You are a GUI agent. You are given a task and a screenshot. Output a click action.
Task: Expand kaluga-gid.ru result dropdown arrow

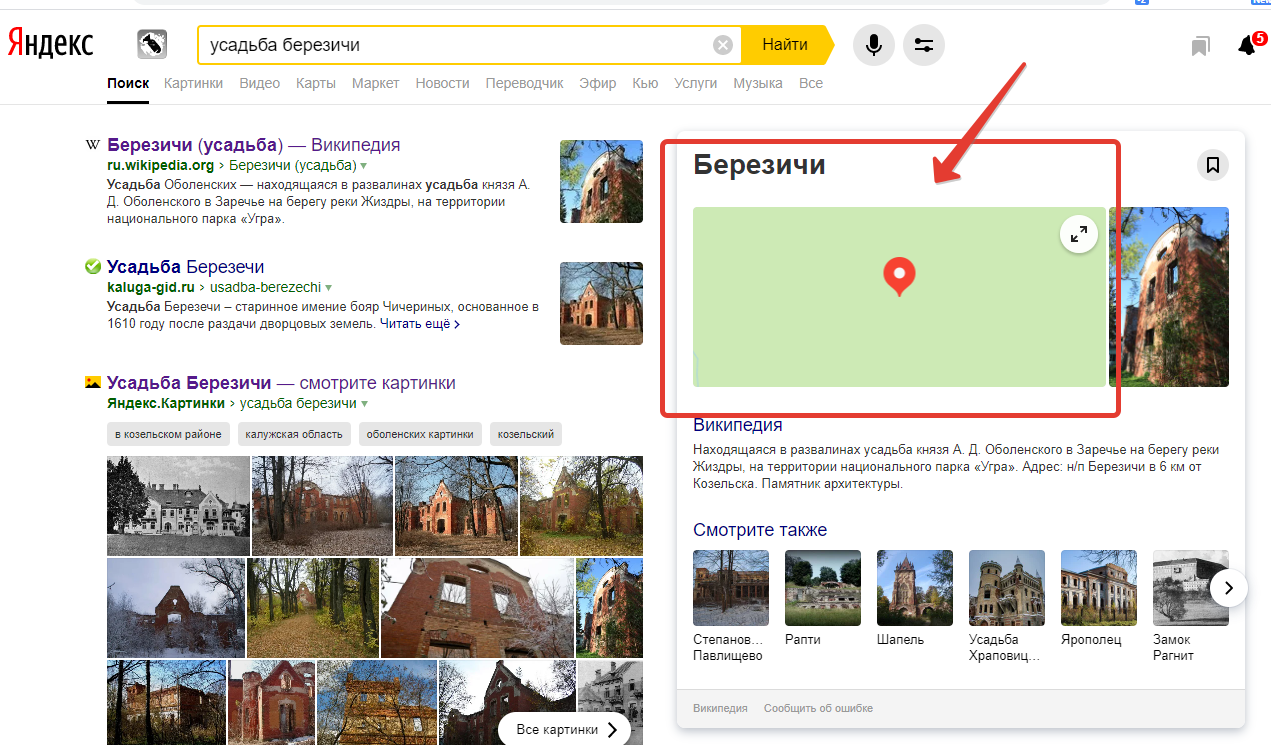click(x=328, y=288)
